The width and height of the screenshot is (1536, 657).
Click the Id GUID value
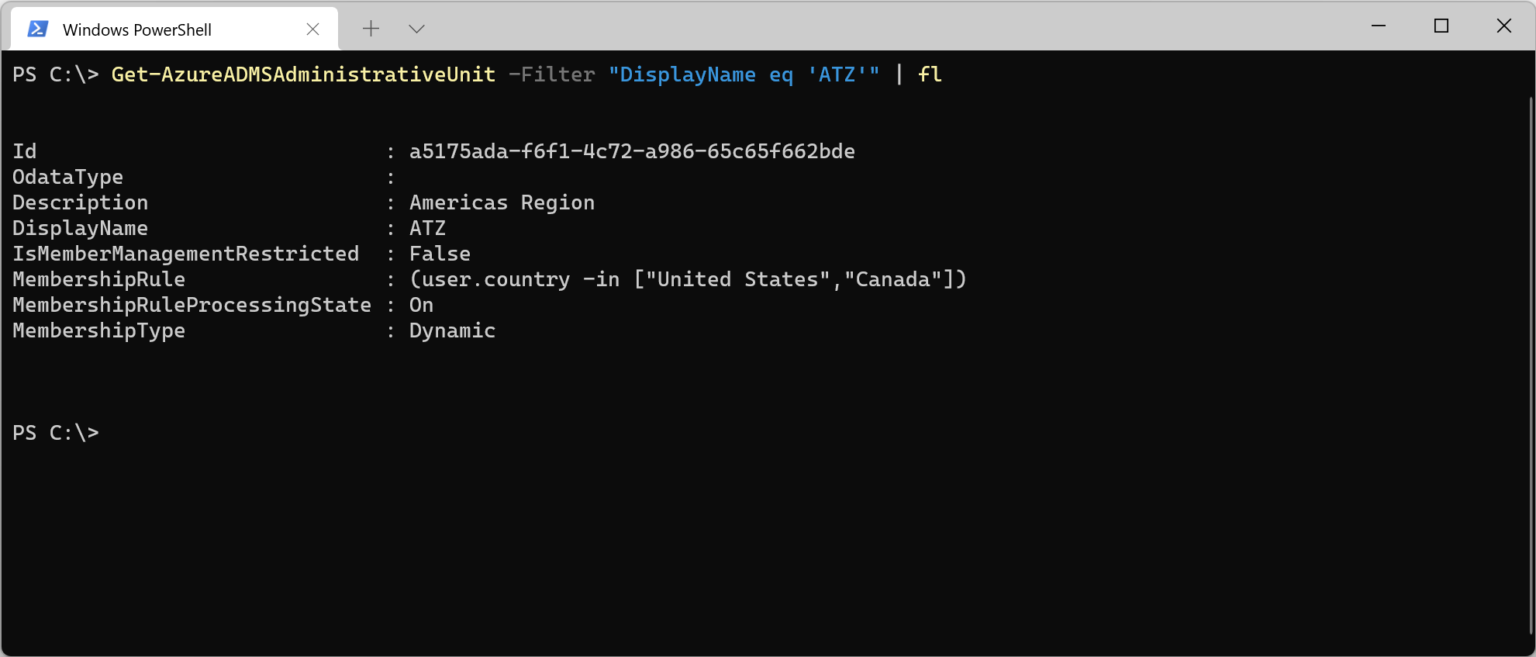pyautogui.click(x=632, y=152)
